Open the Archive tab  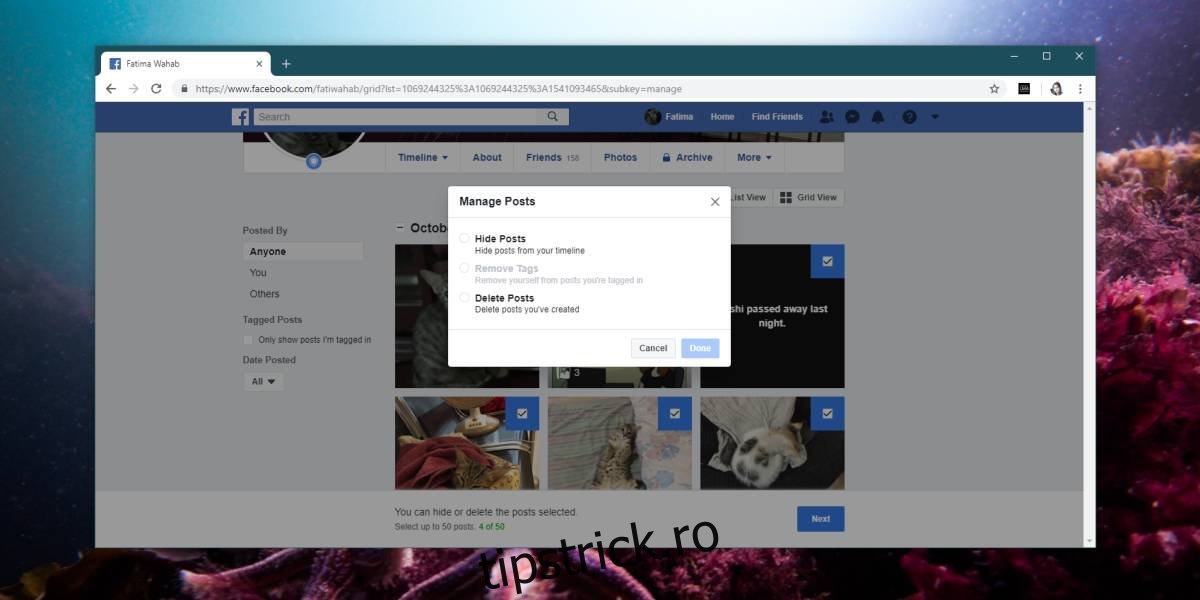click(x=688, y=157)
